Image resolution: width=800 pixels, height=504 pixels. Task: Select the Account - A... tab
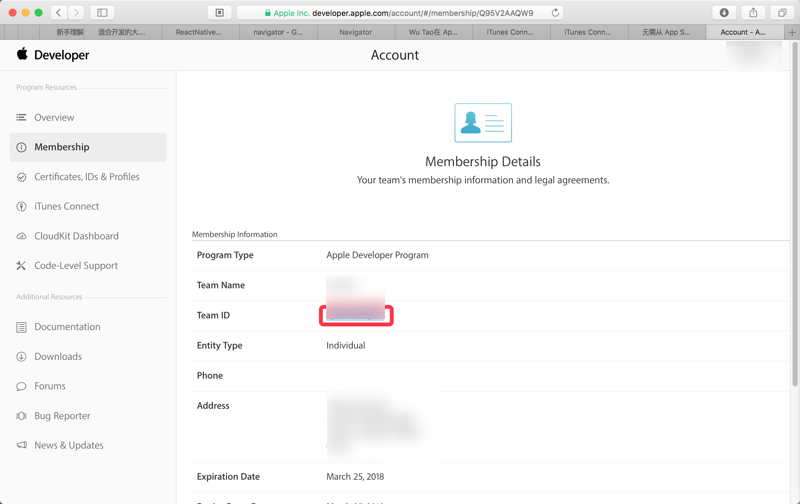coord(744,32)
